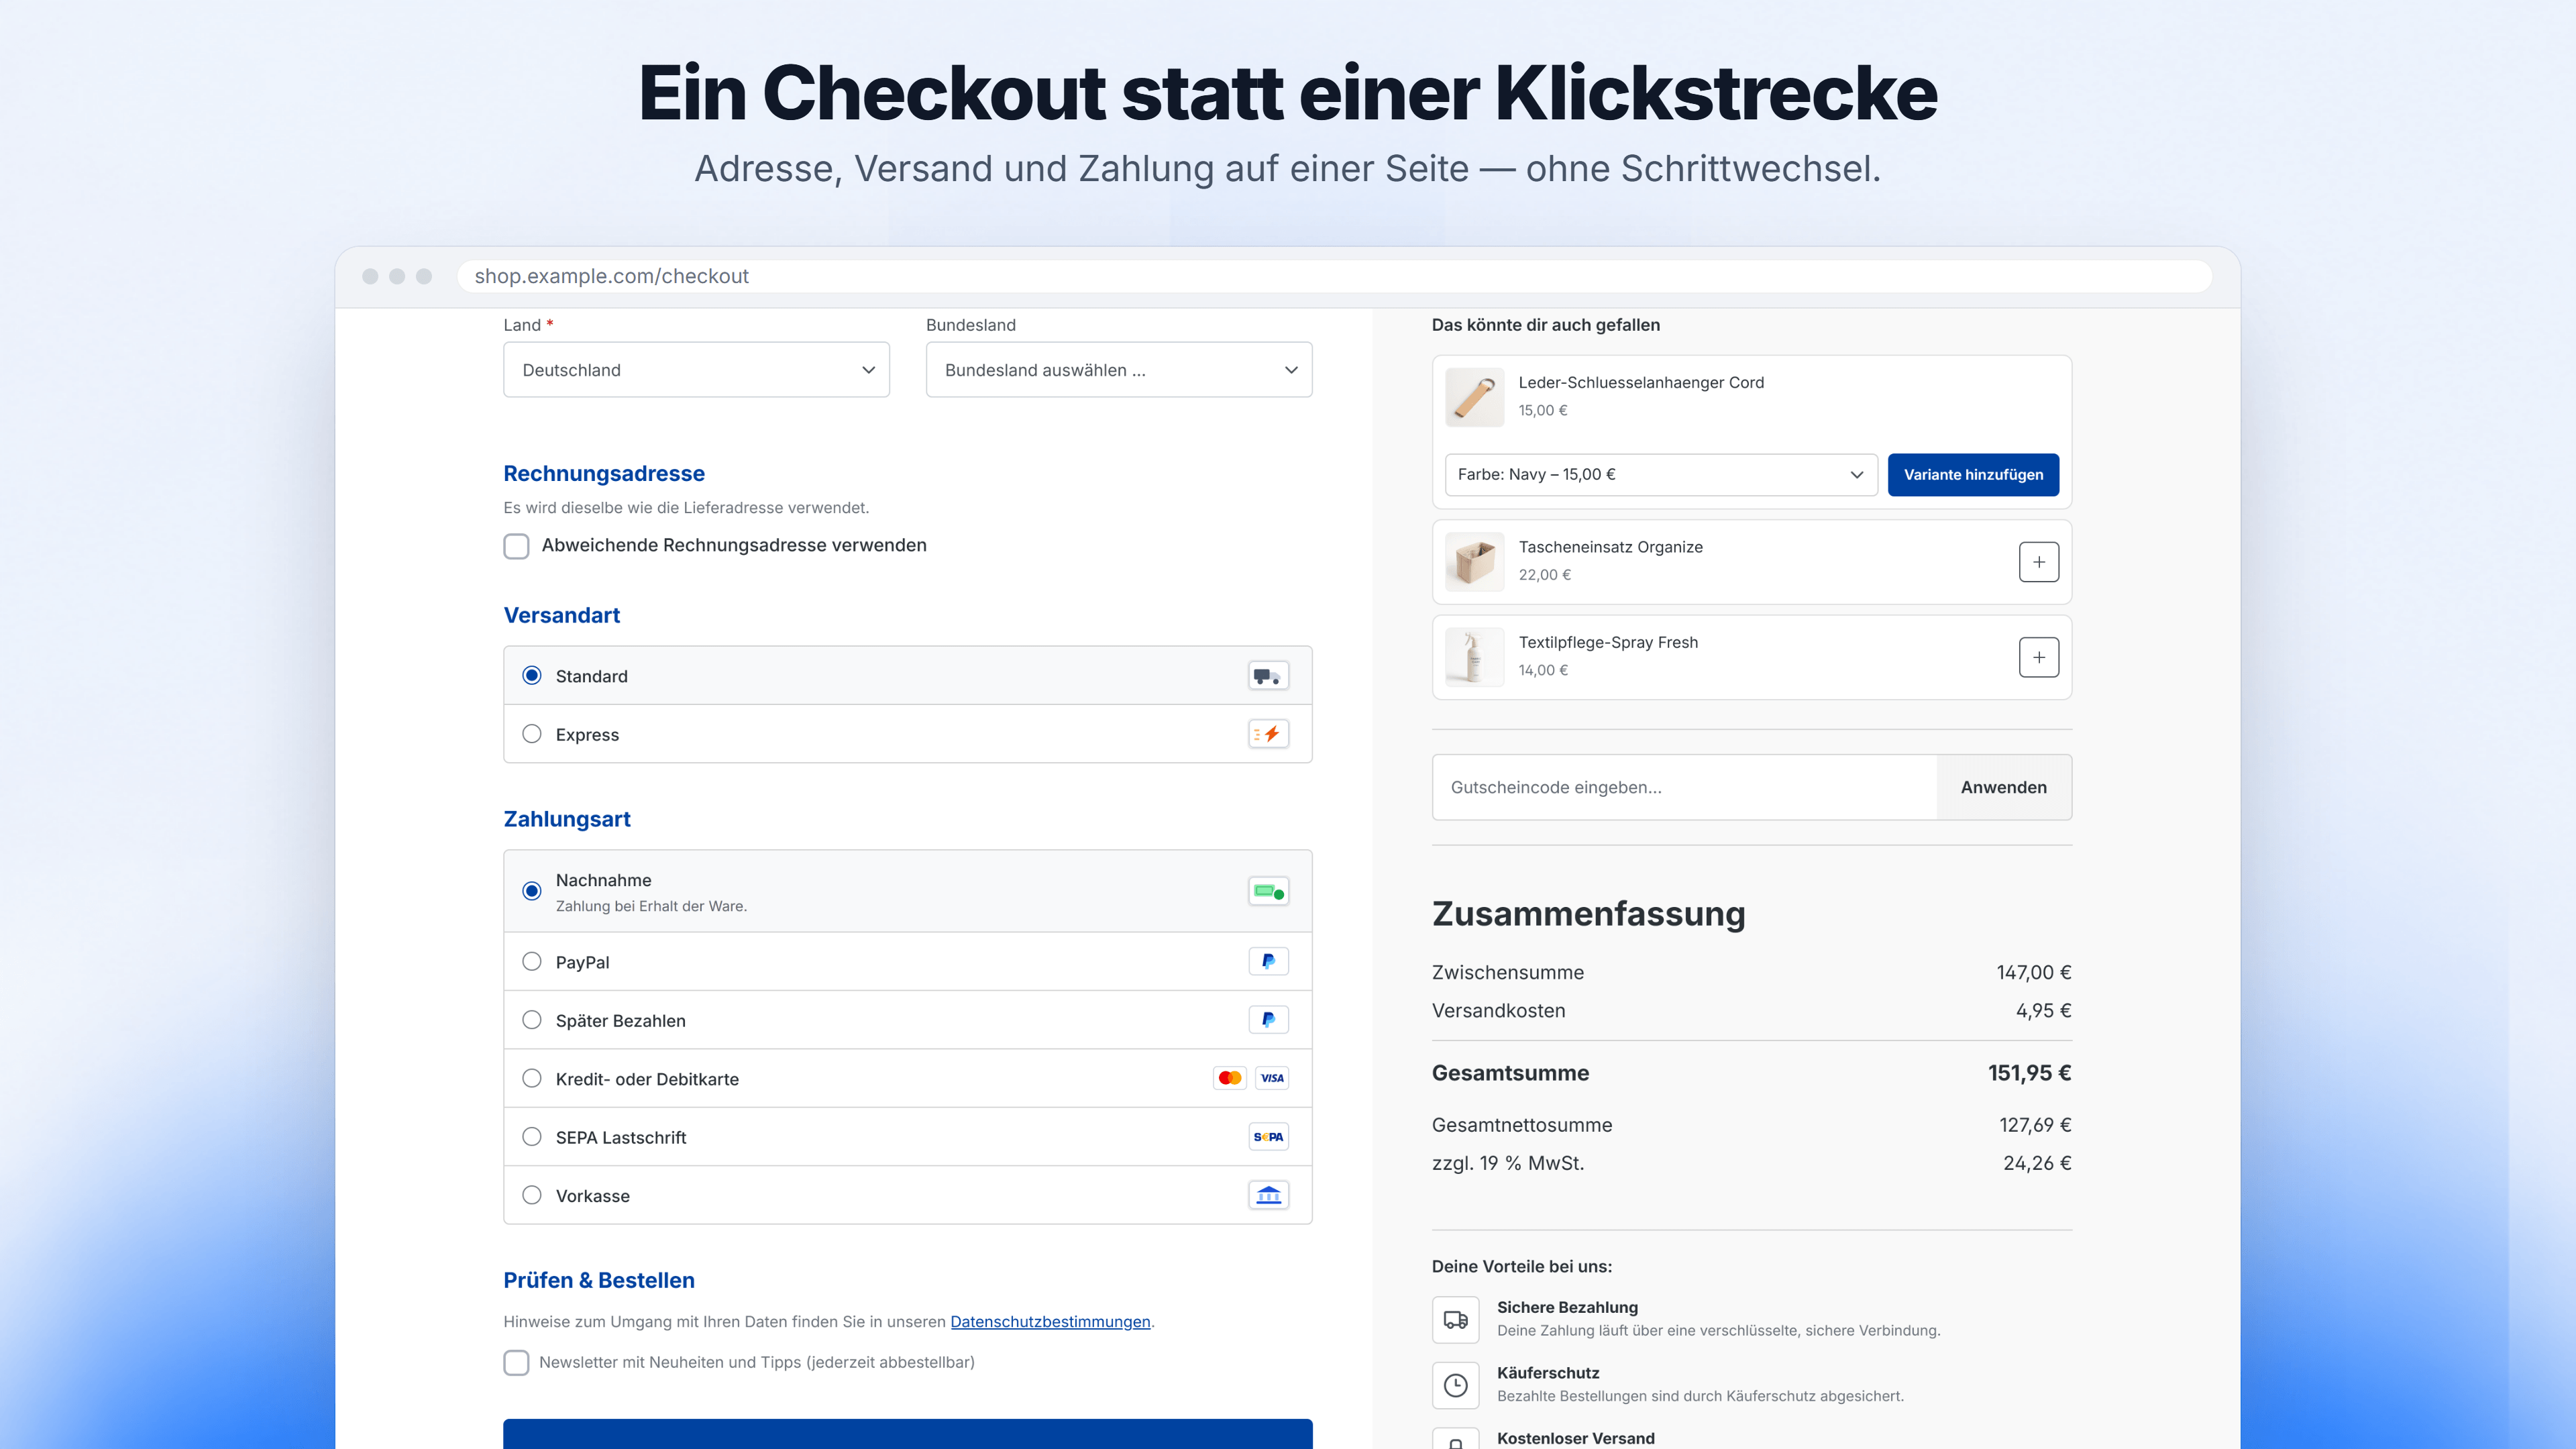Tick the Newsletter subscription checkbox

point(516,1363)
